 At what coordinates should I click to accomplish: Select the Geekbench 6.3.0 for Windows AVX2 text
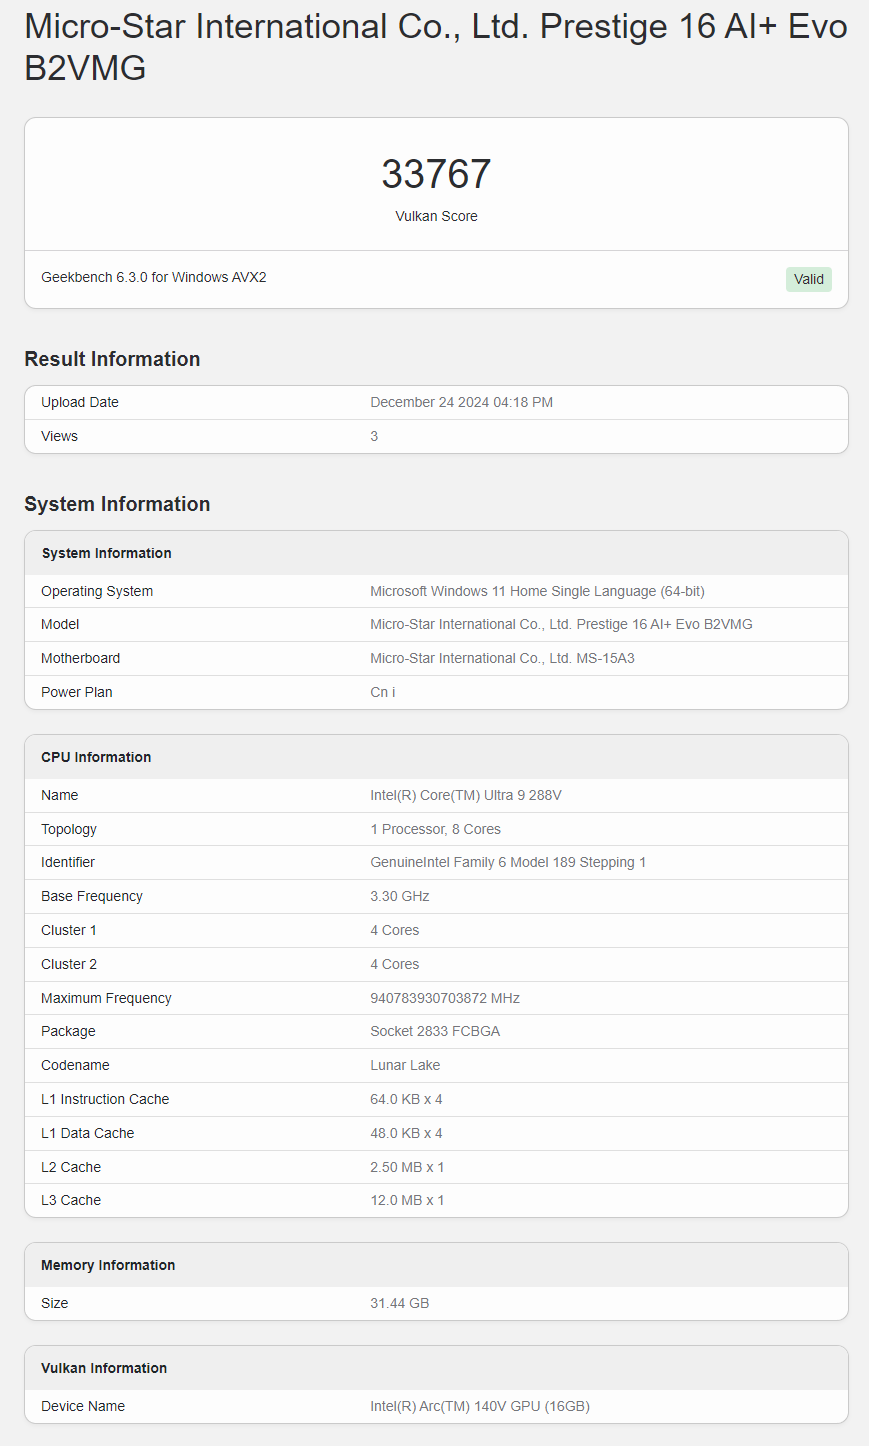pos(154,277)
